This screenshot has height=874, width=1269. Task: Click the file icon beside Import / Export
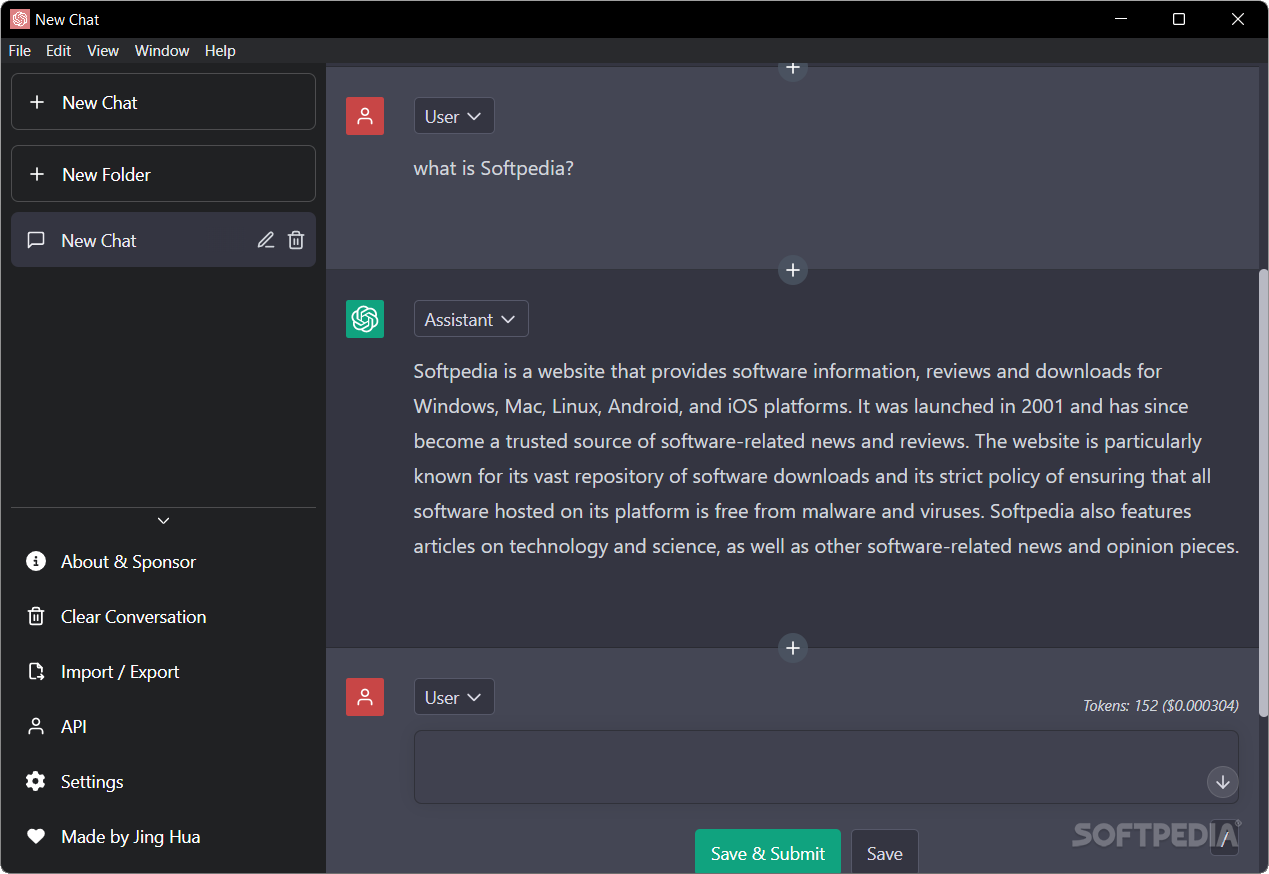(x=36, y=671)
